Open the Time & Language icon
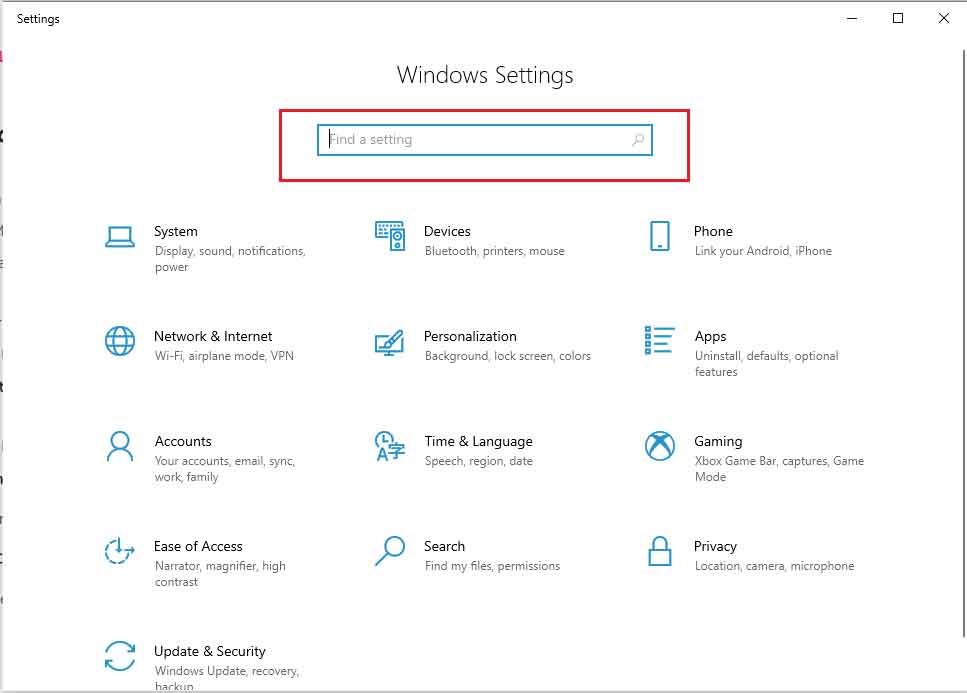 pos(390,446)
